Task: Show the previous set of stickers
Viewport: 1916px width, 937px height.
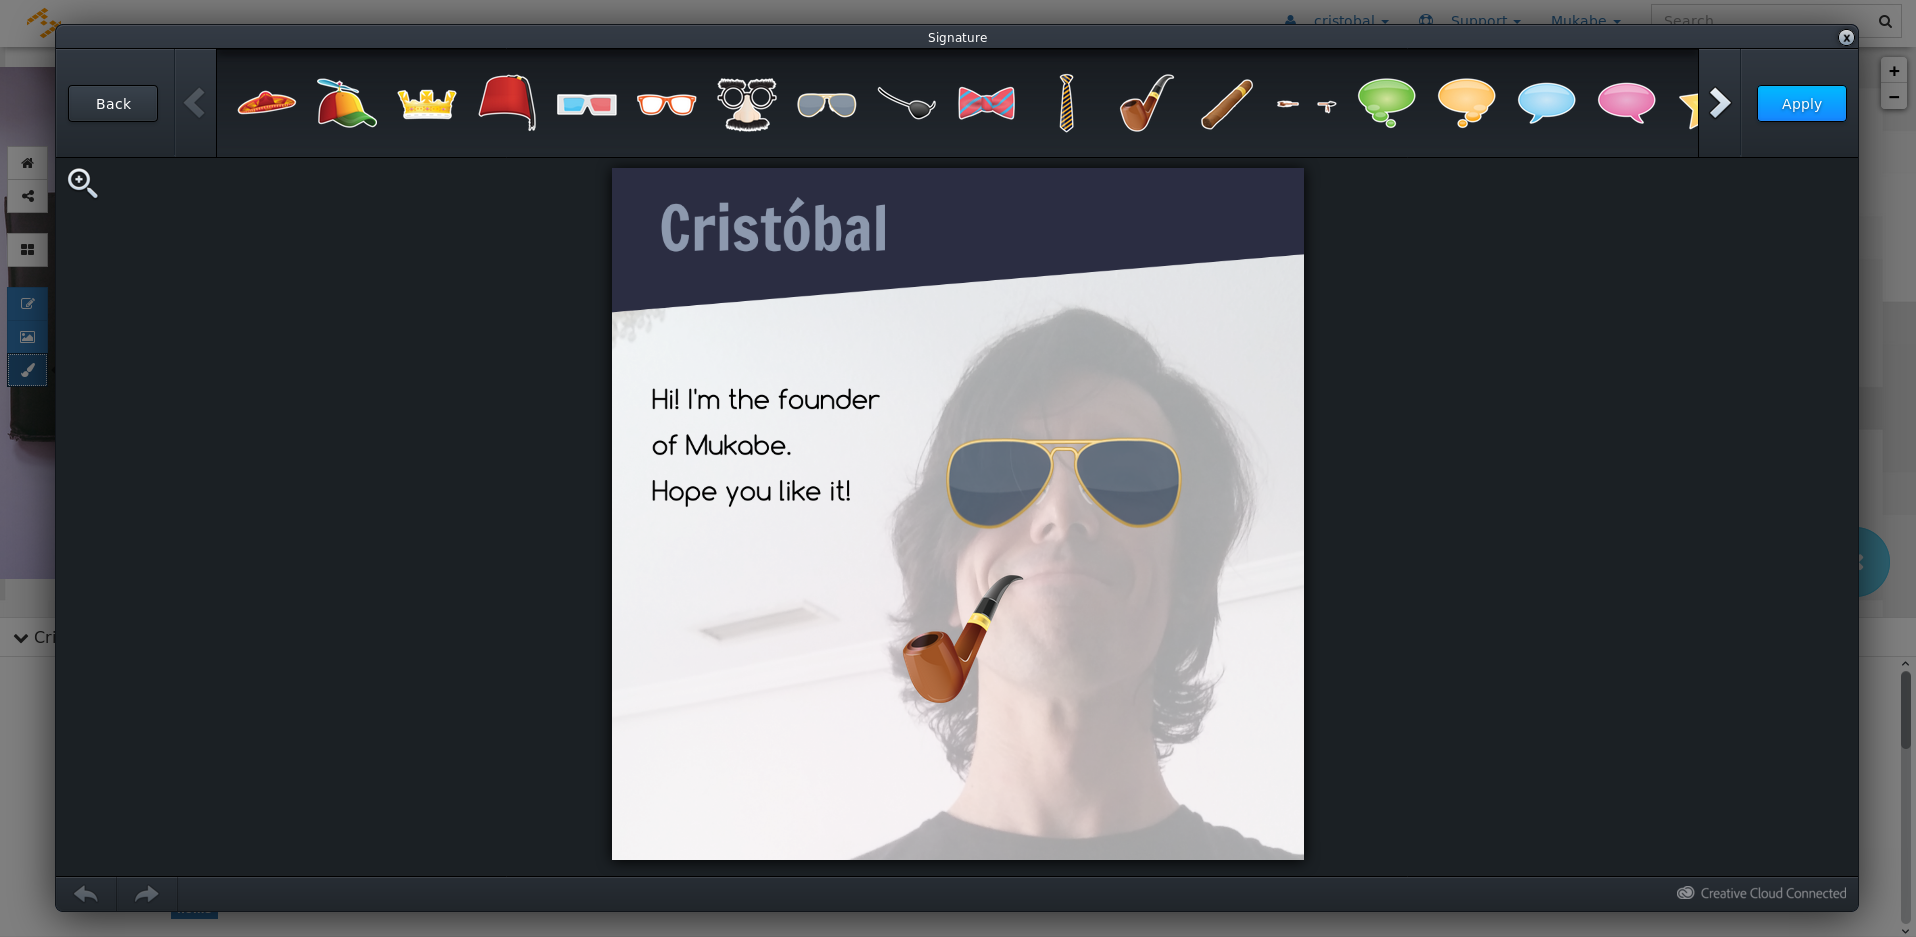Action: pyautogui.click(x=195, y=103)
